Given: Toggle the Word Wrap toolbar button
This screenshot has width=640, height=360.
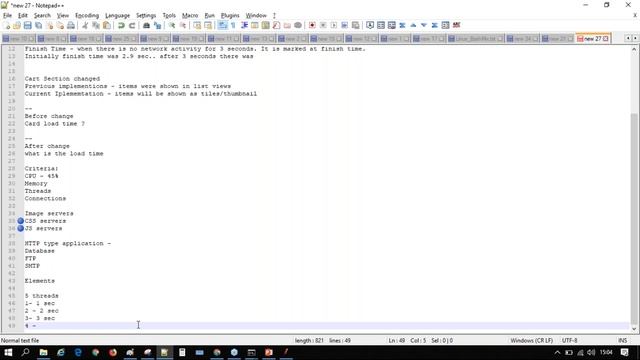Looking at the screenshot, I should coord(222,25).
